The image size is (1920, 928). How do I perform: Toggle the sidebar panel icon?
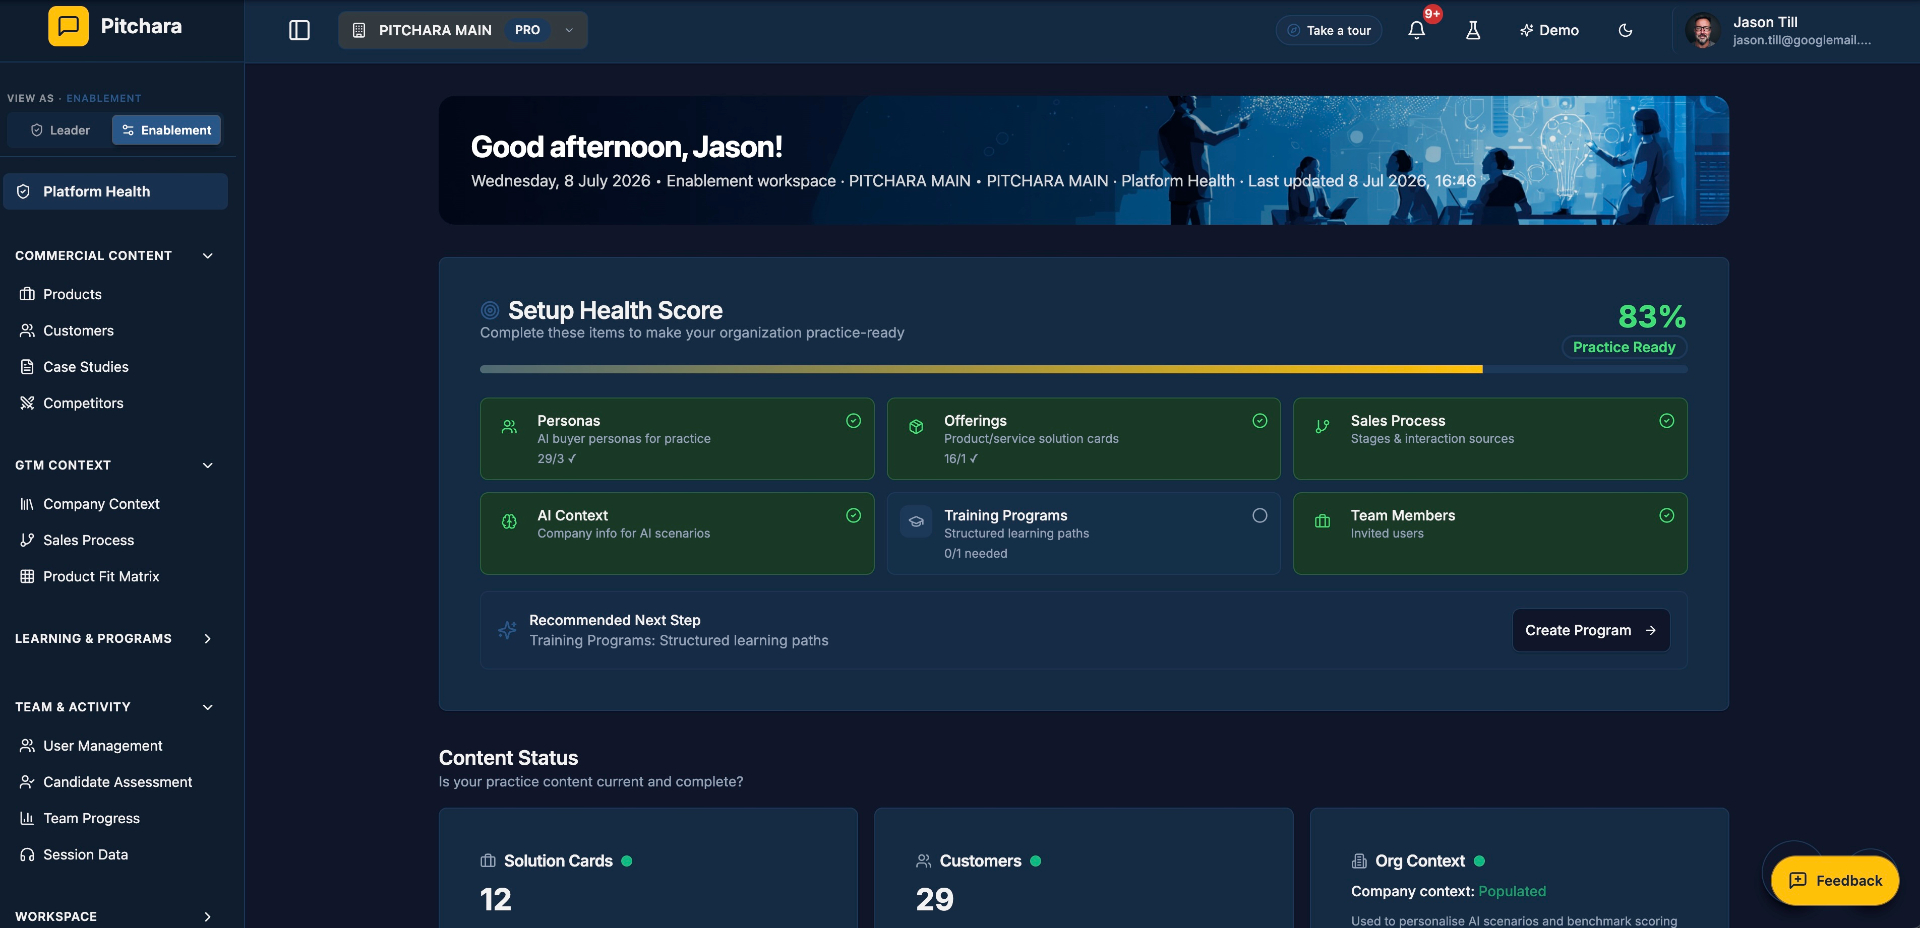(299, 30)
